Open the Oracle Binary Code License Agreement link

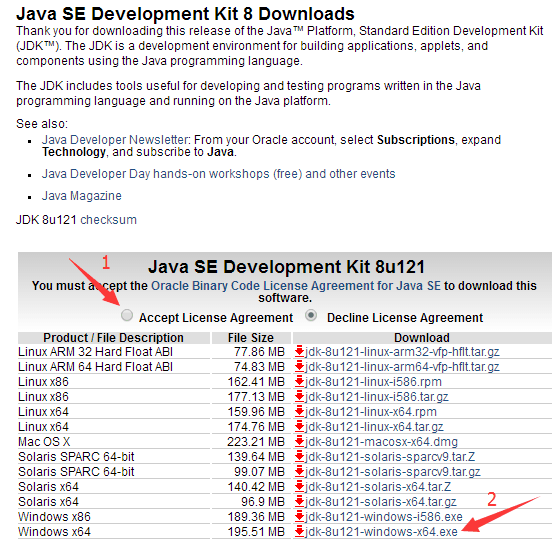point(296,286)
